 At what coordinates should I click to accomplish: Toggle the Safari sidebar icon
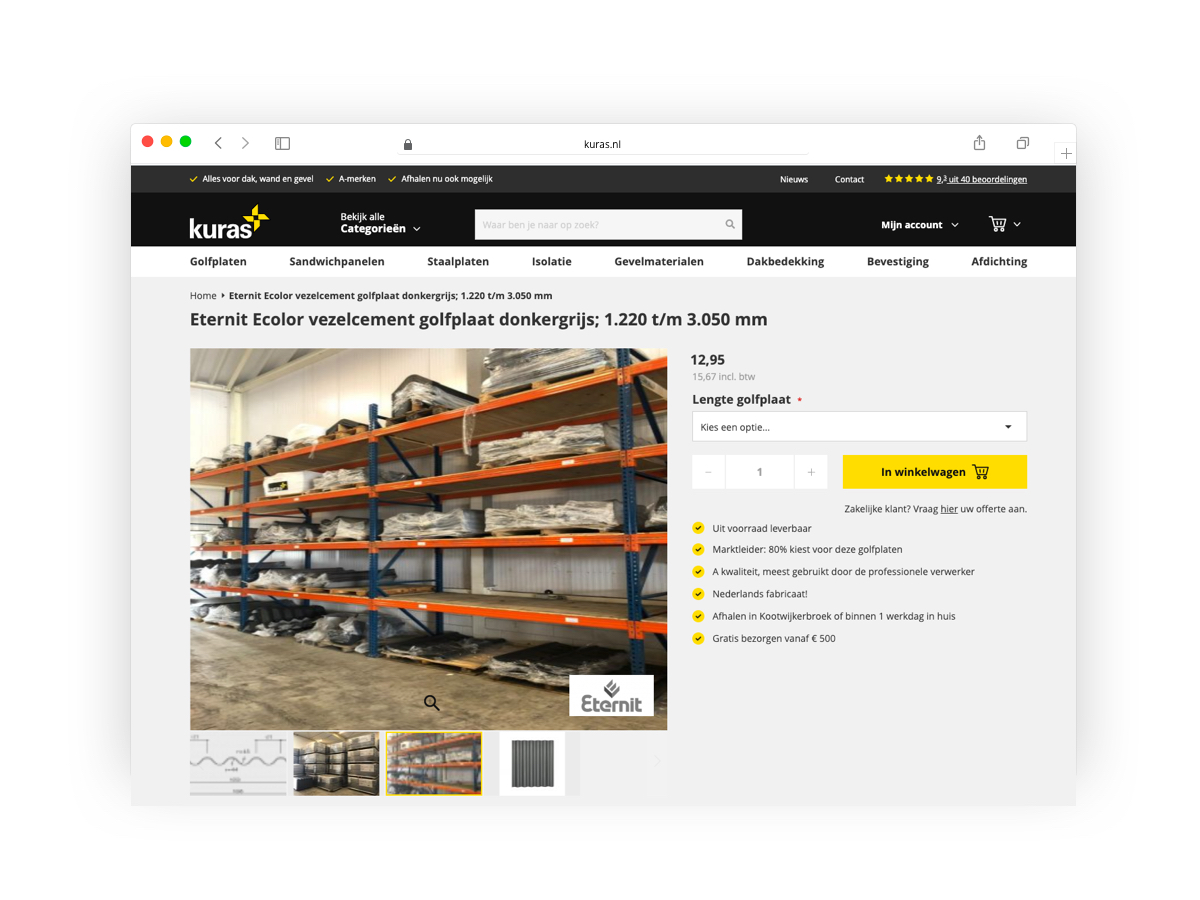[x=282, y=143]
